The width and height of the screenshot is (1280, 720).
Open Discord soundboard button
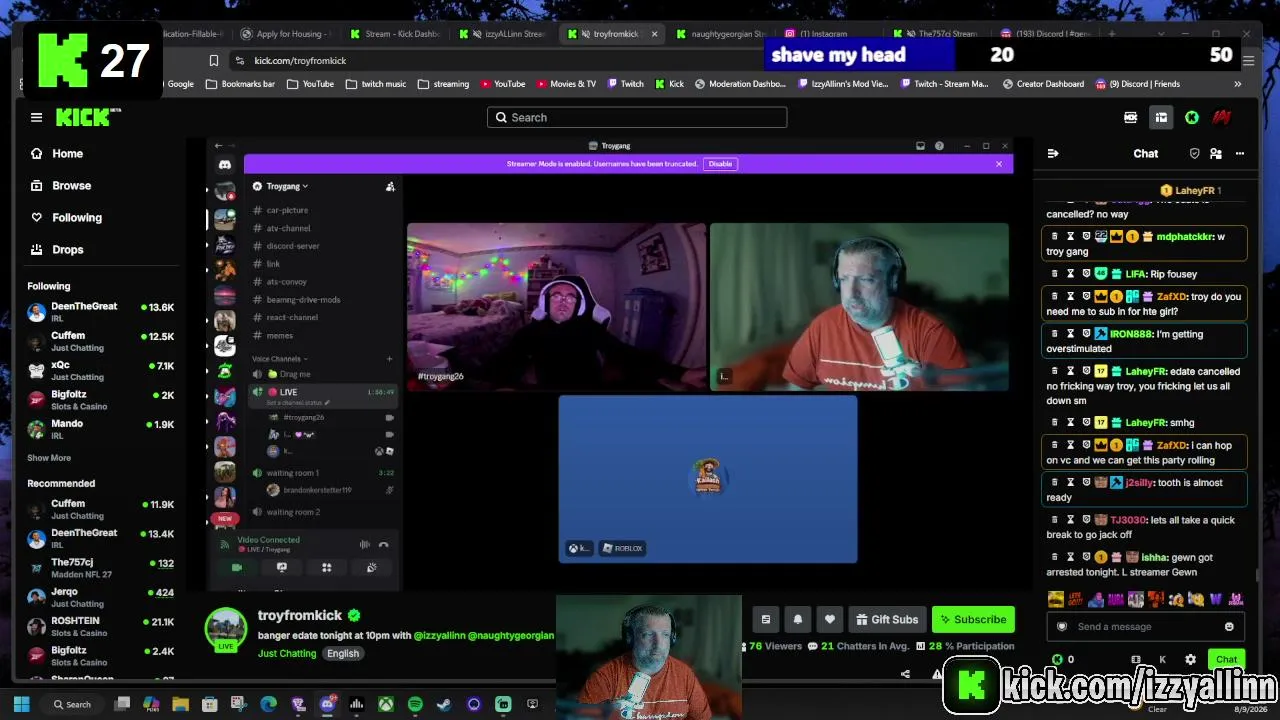tap(371, 567)
